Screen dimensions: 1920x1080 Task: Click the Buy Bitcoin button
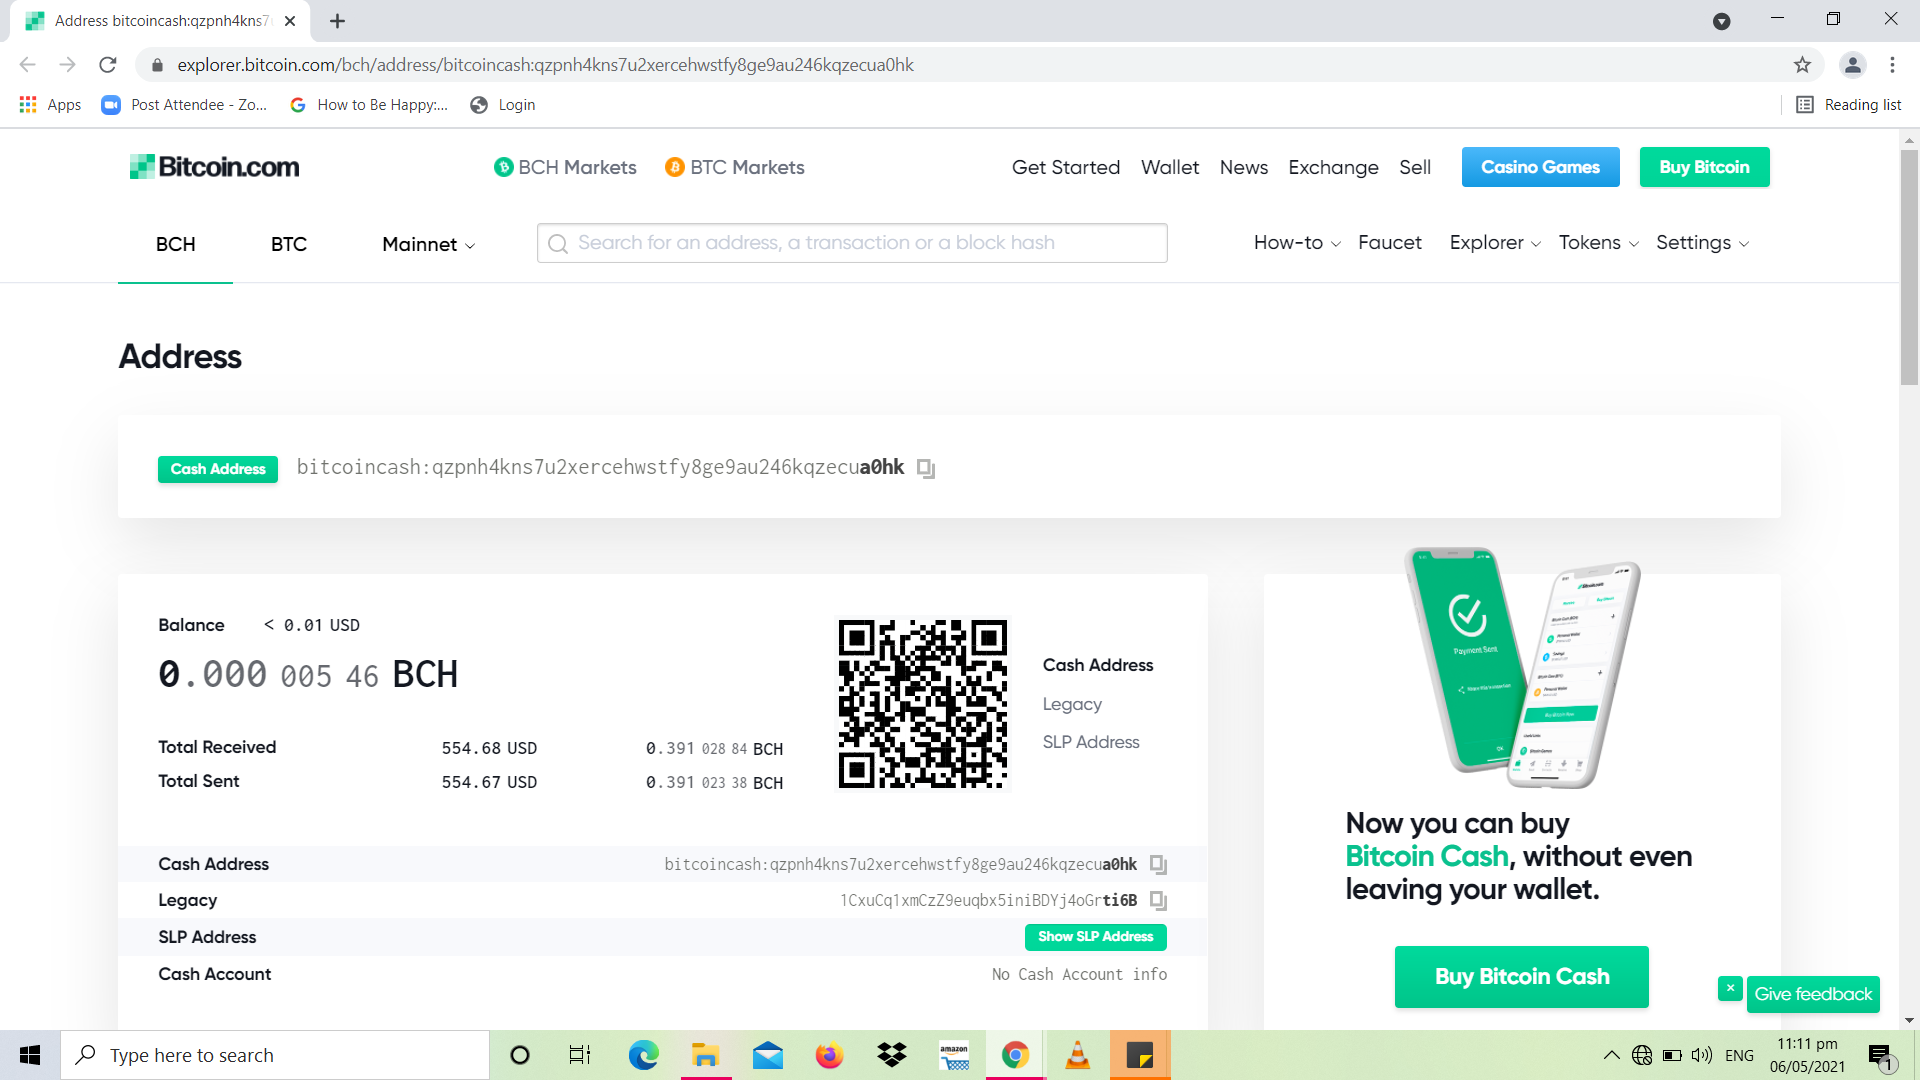[1704, 167]
